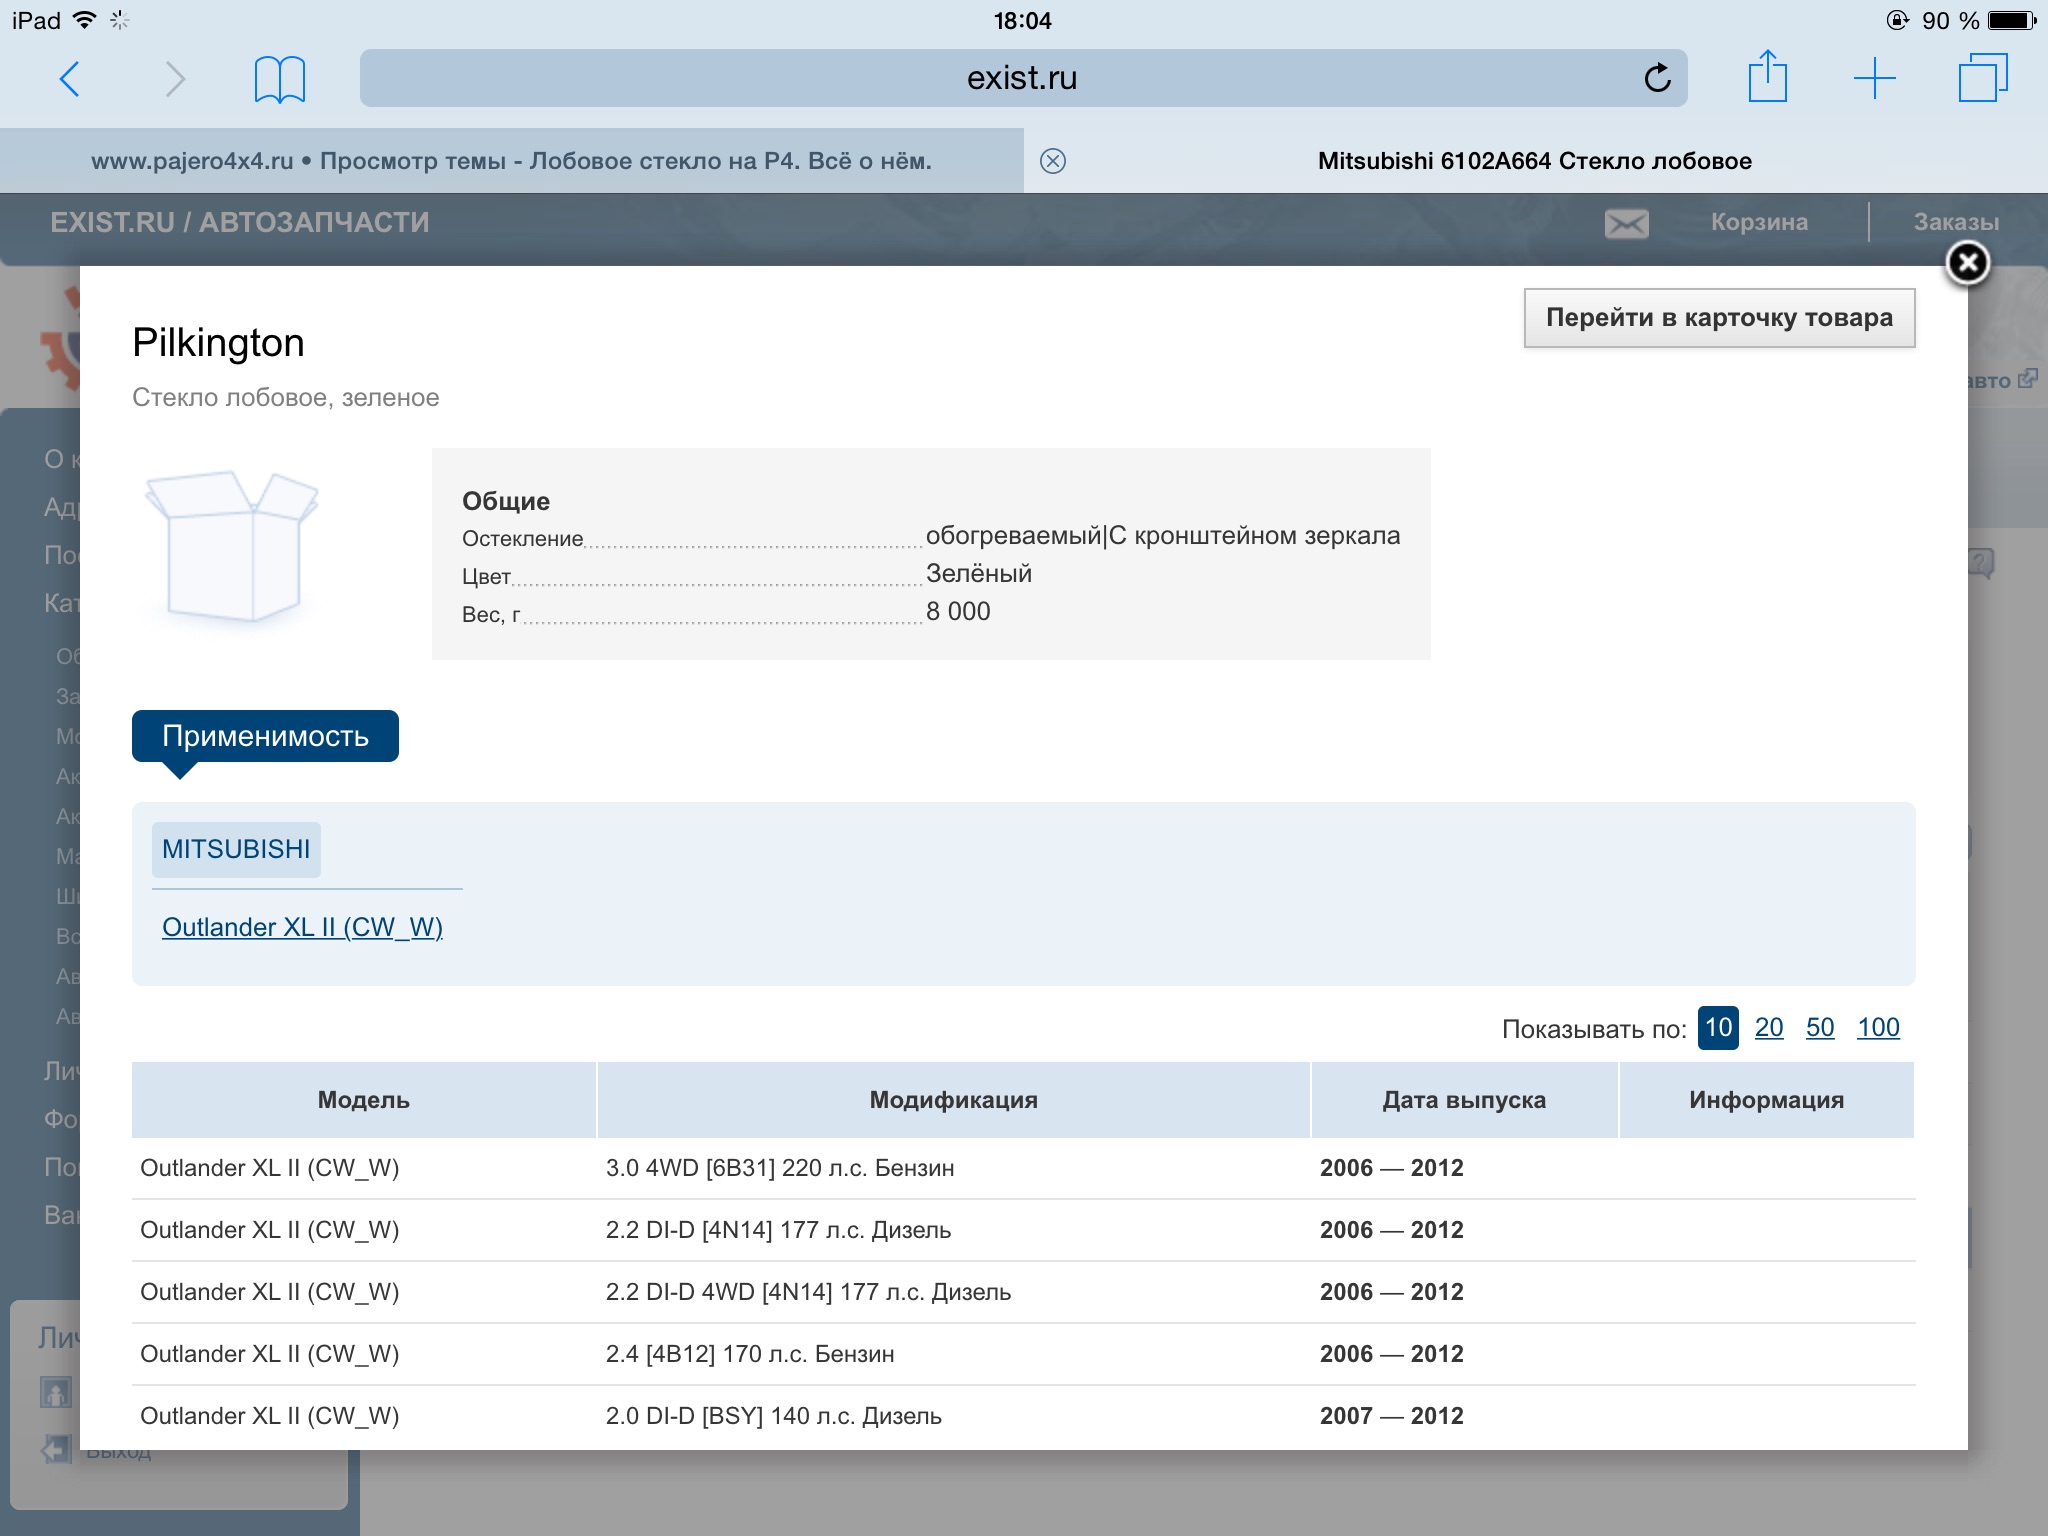Add a new tab with the plus icon
Screen dimensions: 2048x1536
pos(1874,78)
